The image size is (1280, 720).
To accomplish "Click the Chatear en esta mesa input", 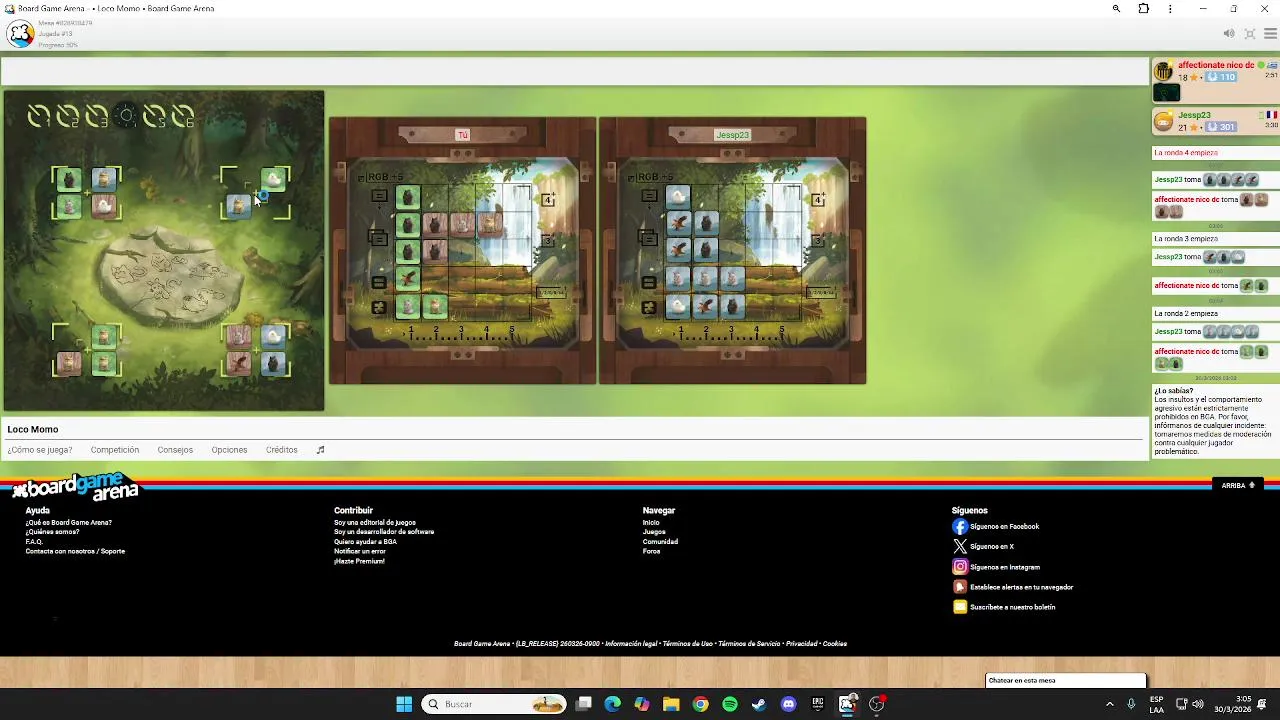I will pyautogui.click(x=1065, y=680).
